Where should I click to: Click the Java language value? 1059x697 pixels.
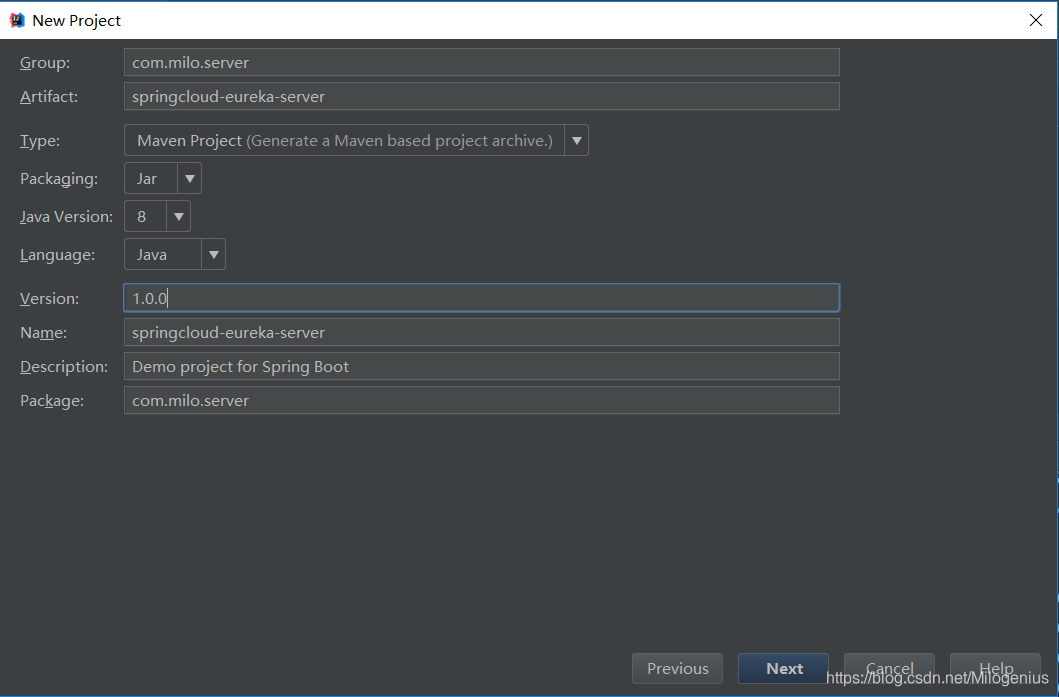click(x=152, y=255)
